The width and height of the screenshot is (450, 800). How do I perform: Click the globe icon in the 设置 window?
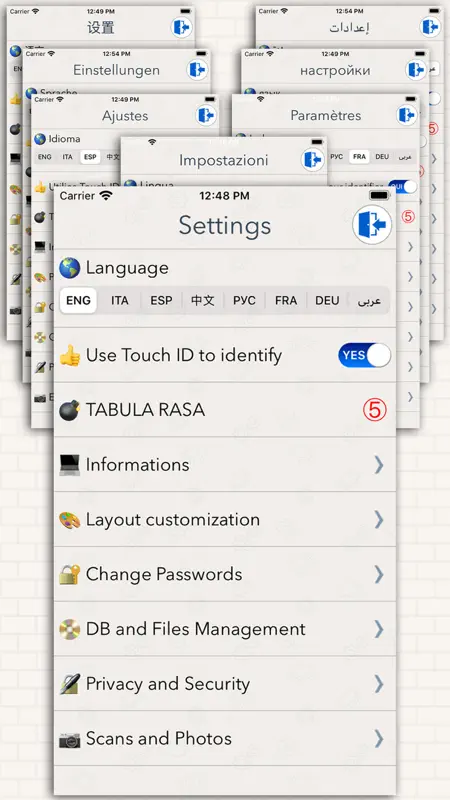point(15,51)
